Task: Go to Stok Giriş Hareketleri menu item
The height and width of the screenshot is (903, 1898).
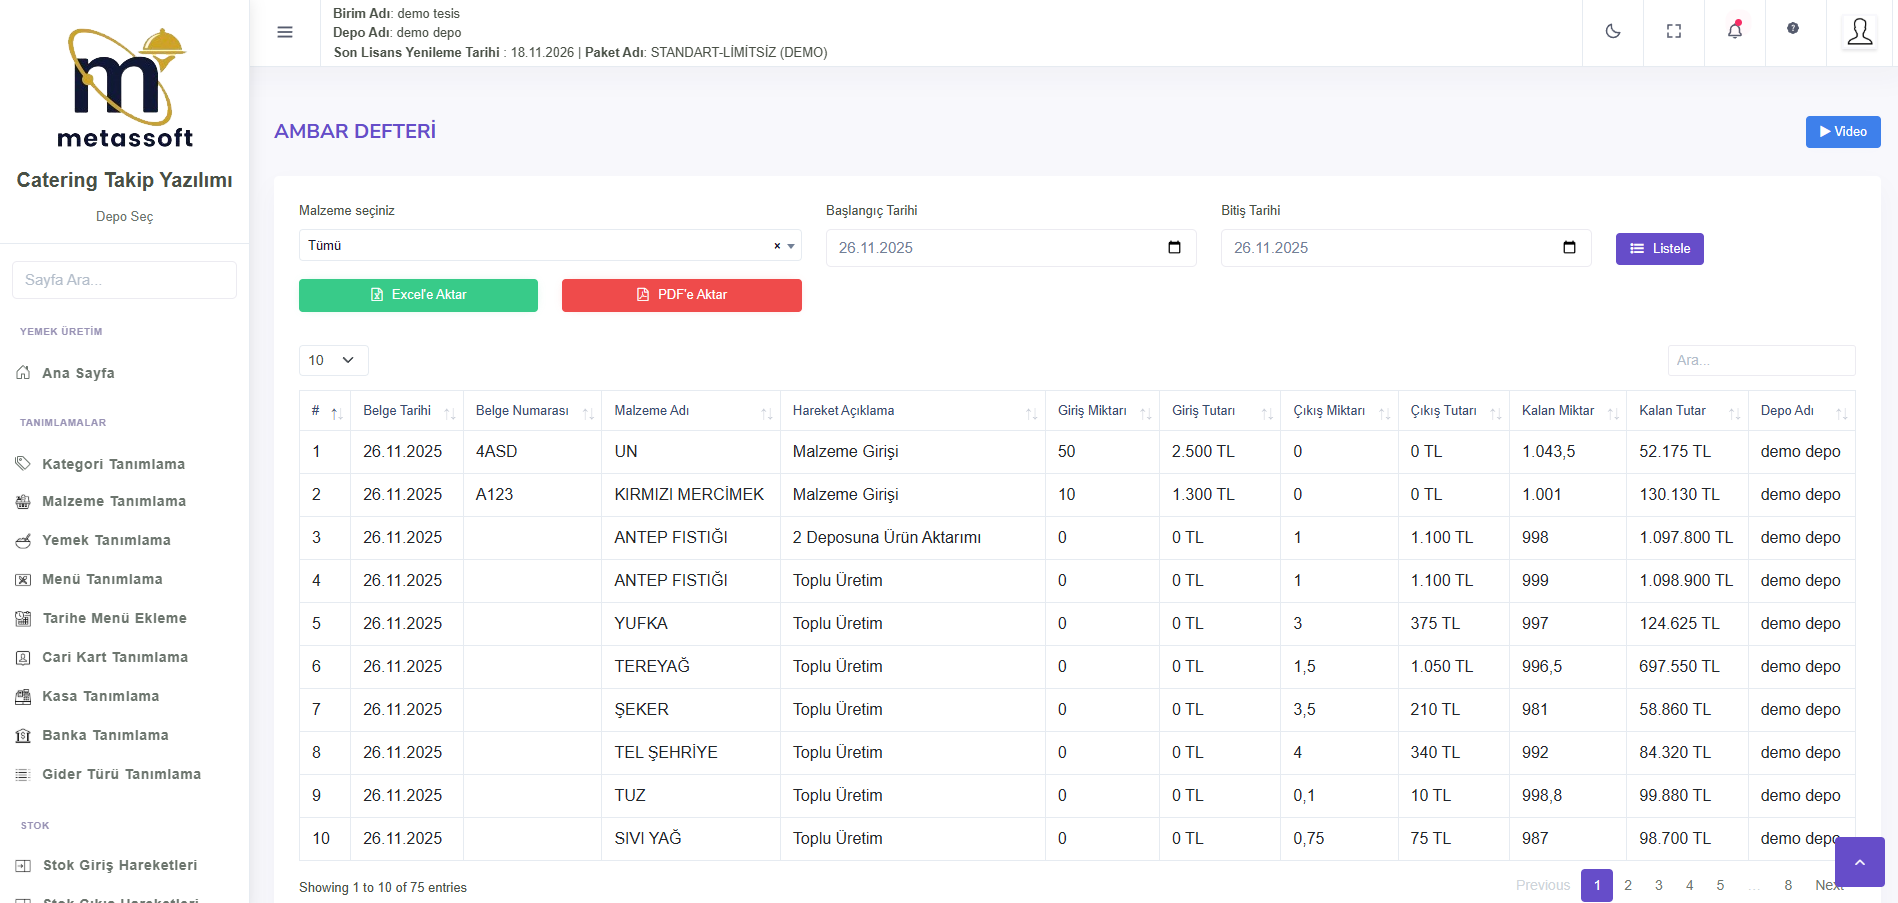Action: click(x=119, y=865)
